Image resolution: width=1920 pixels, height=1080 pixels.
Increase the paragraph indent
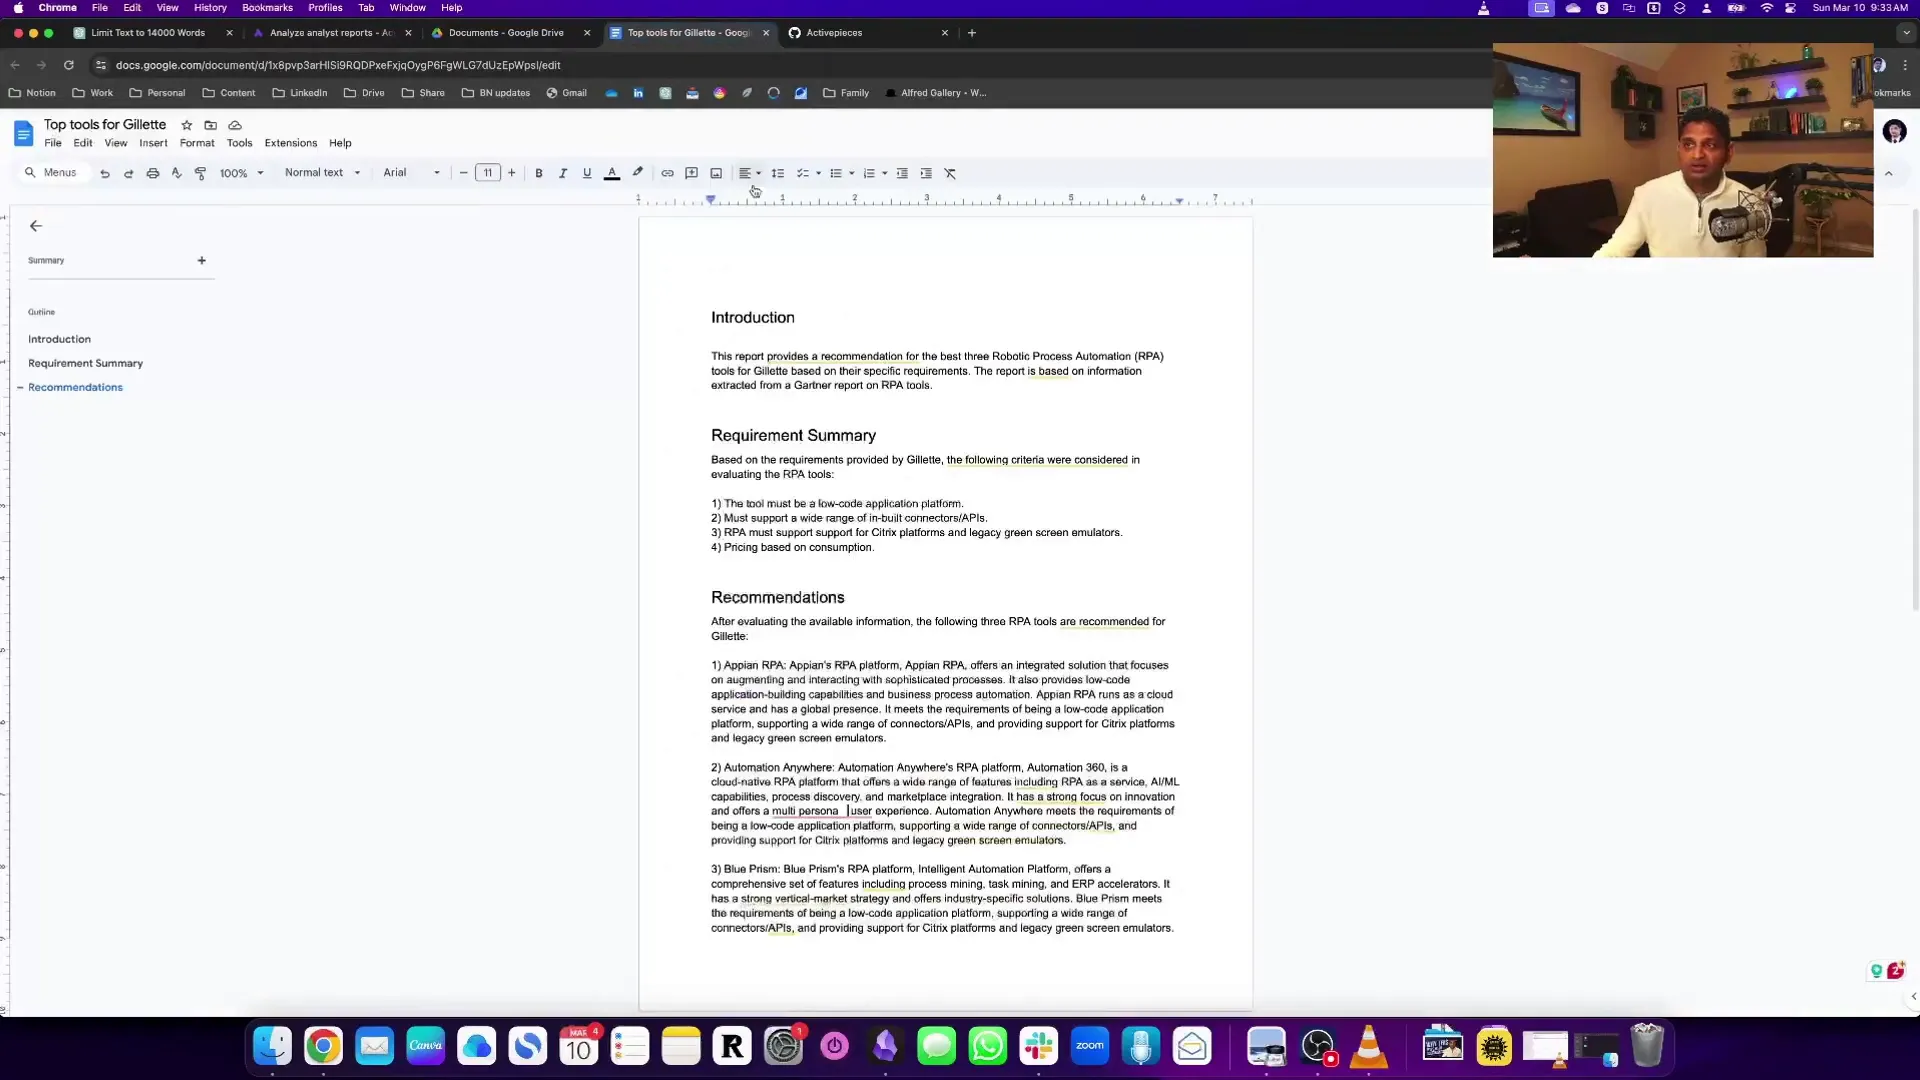click(926, 173)
